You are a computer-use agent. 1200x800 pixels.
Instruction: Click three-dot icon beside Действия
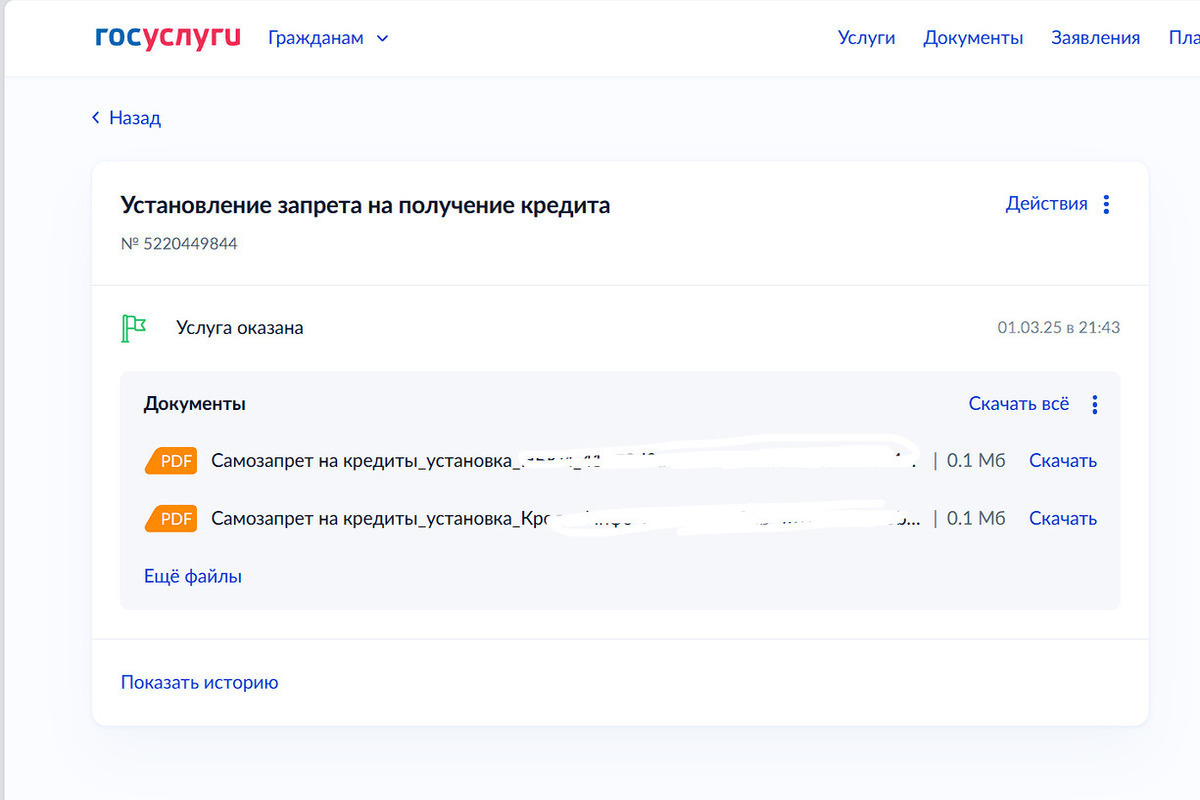click(1106, 204)
